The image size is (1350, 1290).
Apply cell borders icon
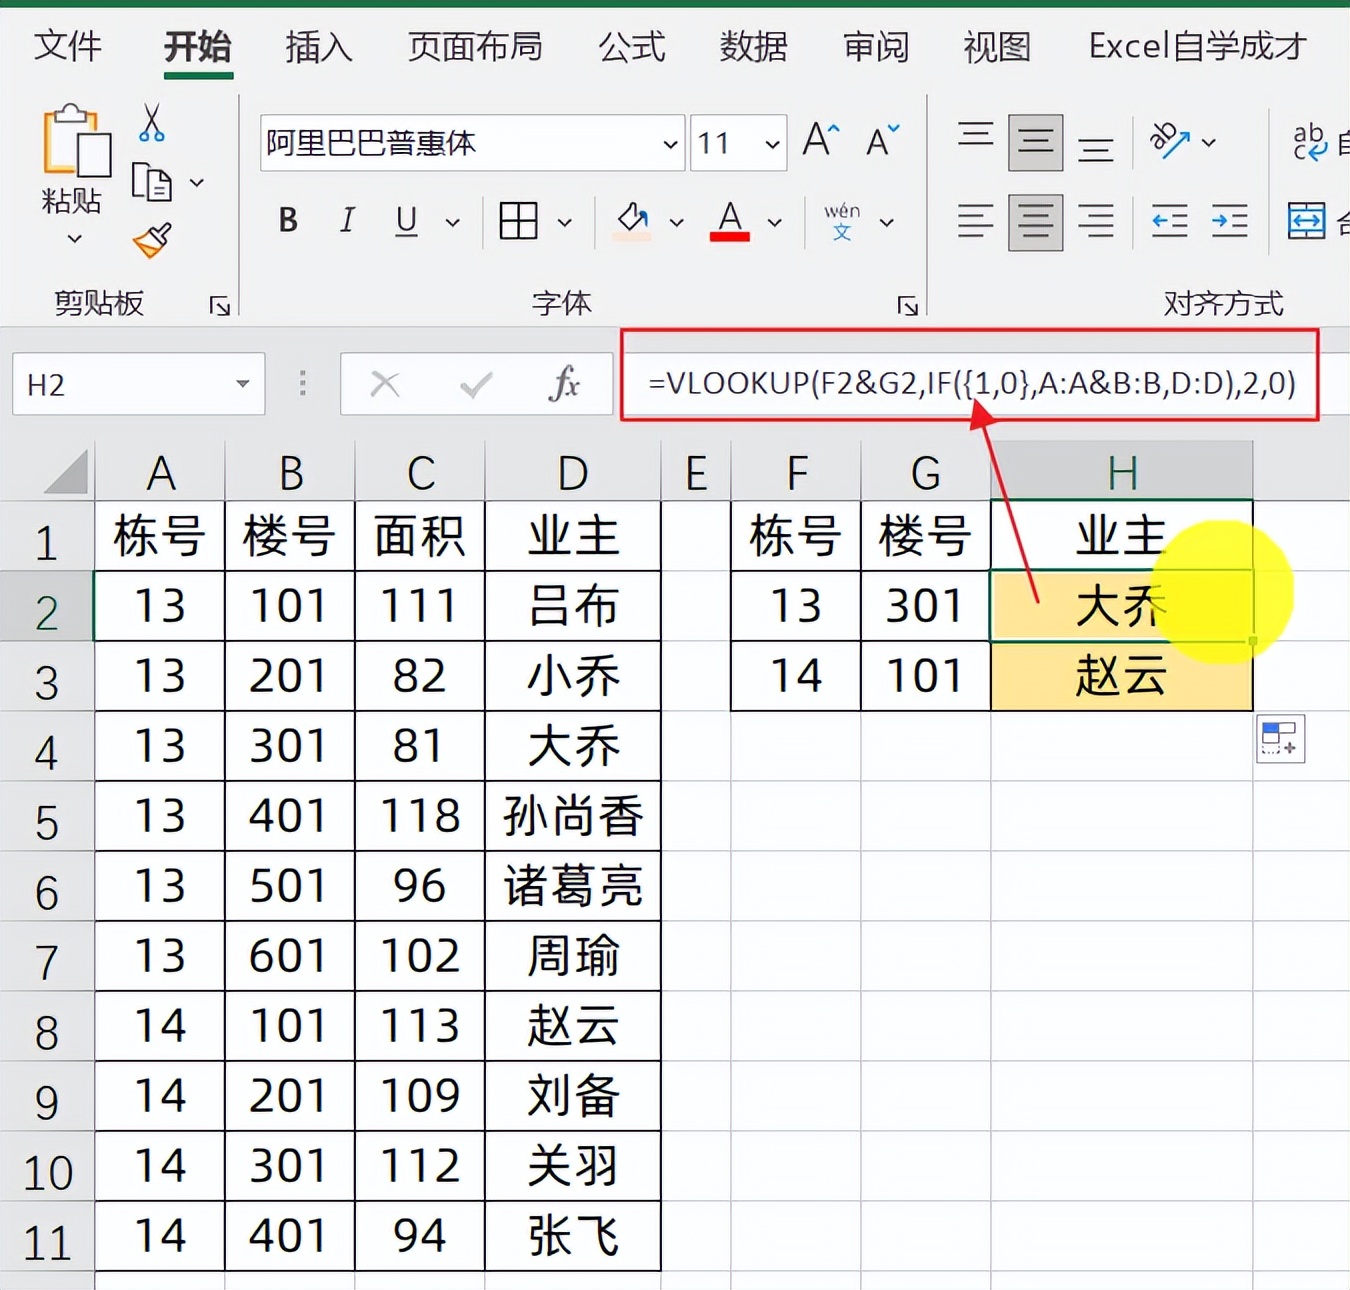[x=518, y=220]
